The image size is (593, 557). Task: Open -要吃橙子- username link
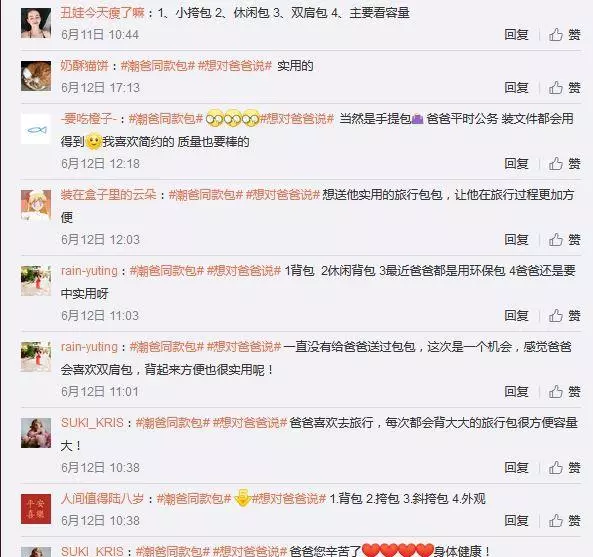click(88, 119)
